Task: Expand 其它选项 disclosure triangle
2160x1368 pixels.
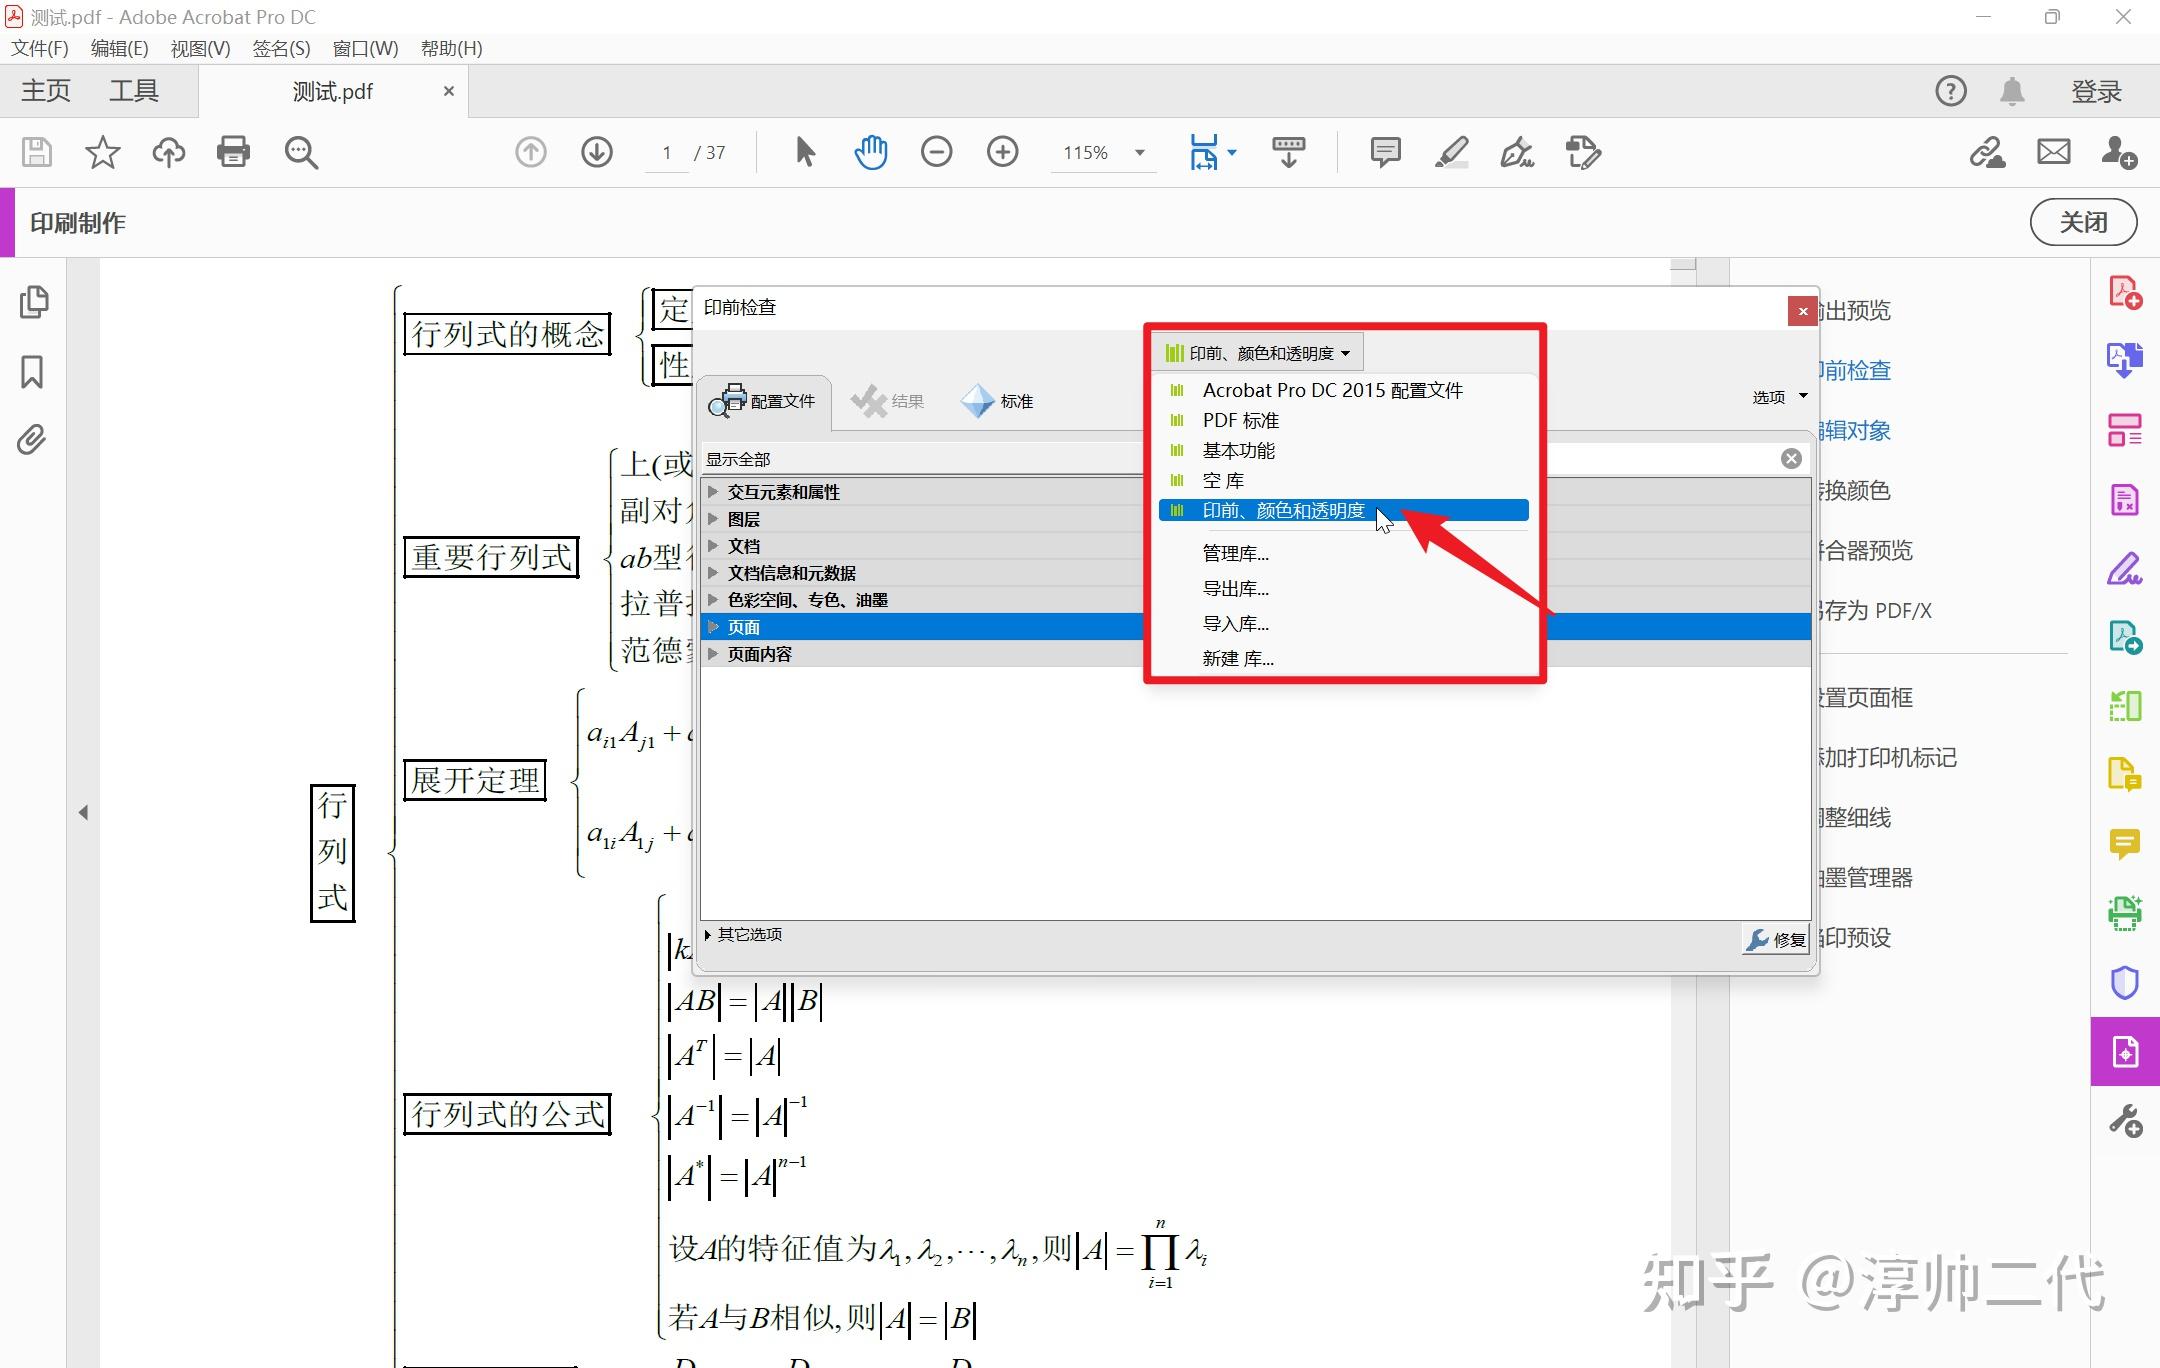Action: pyautogui.click(x=708, y=935)
